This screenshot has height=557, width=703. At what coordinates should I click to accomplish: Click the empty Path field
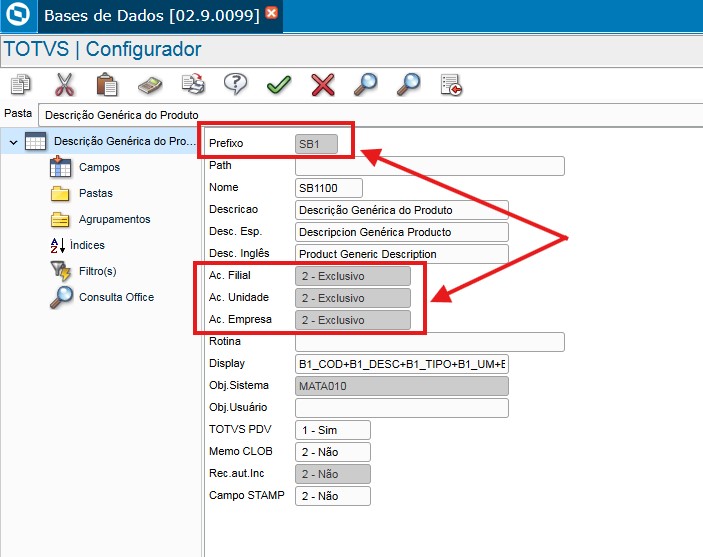coord(430,166)
